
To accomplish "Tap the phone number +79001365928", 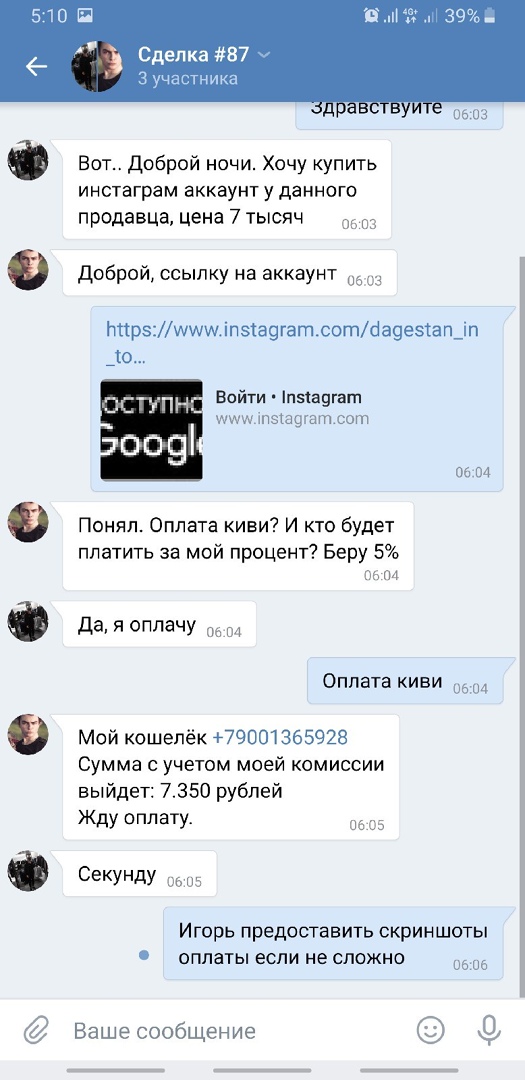I will click(280, 738).
